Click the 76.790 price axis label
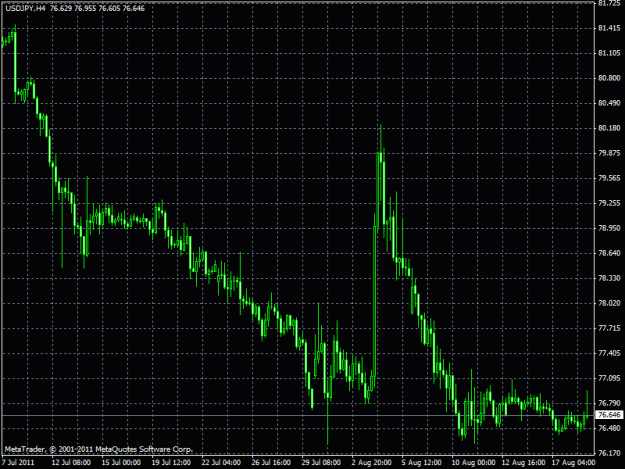 click(x=609, y=403)
